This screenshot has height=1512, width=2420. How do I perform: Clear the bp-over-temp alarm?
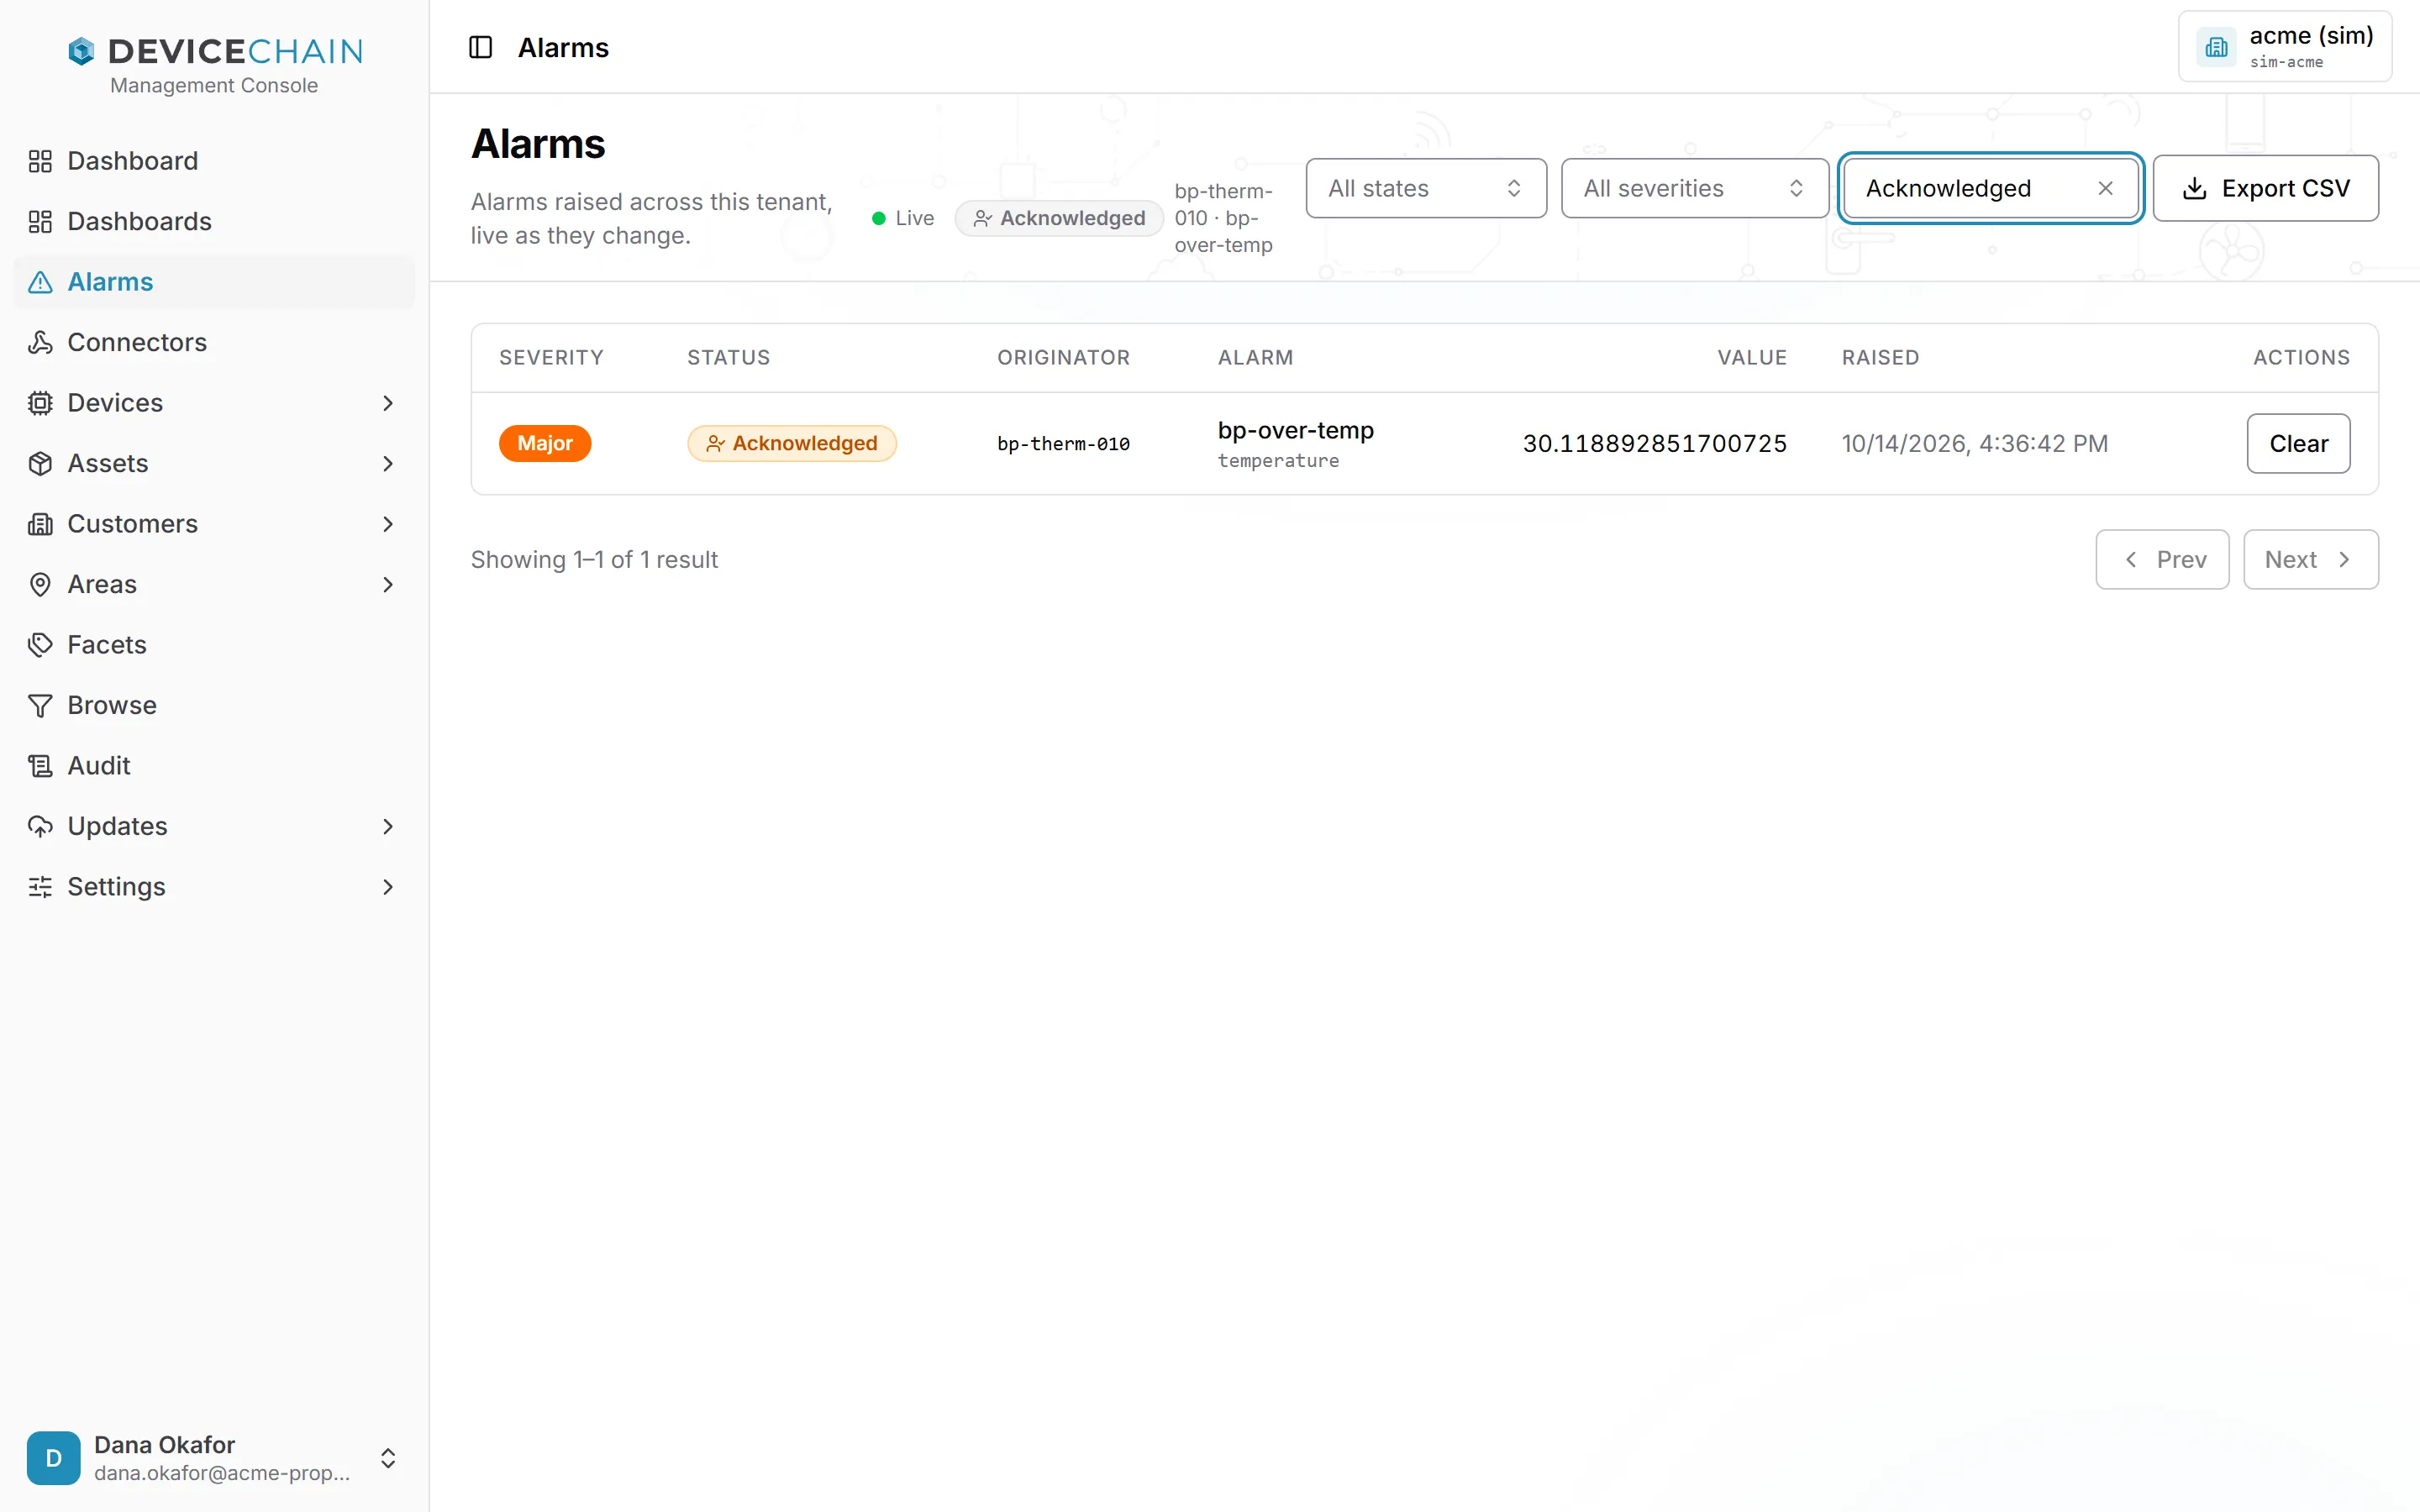point(2298,443)
